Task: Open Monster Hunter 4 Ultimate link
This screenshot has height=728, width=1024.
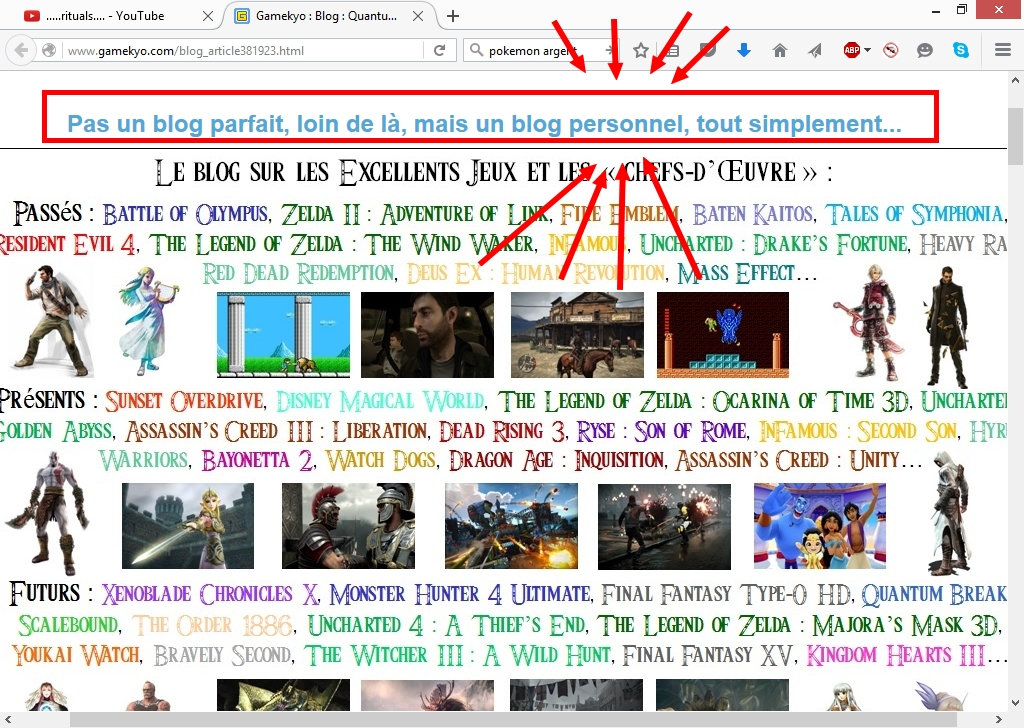Action: [460, 593]
